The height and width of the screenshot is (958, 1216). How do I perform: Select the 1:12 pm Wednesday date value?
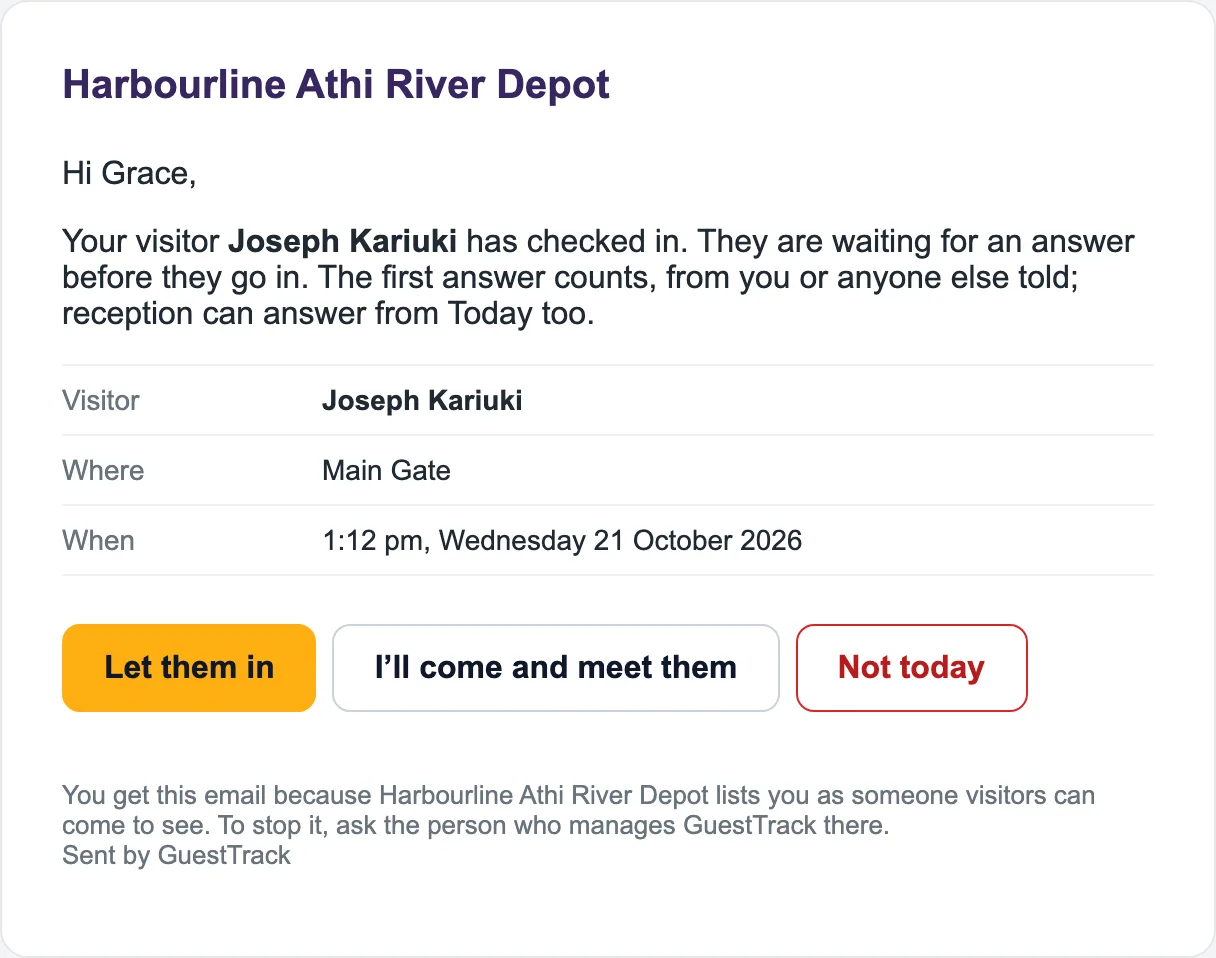click(x=562, y=541)
